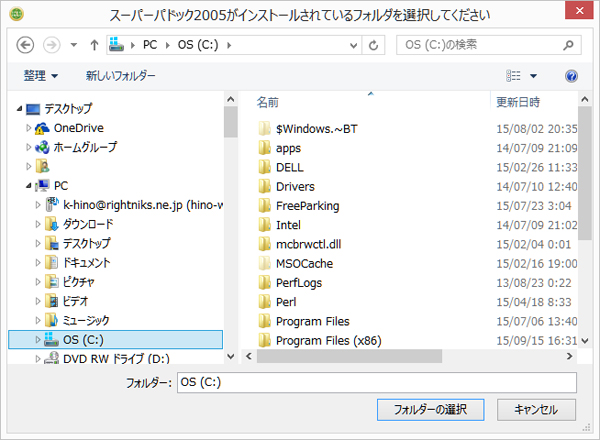Expand the OS (C:) tree node
The image size is (600, 440).
pyautogui.click(x=38, y=340)
